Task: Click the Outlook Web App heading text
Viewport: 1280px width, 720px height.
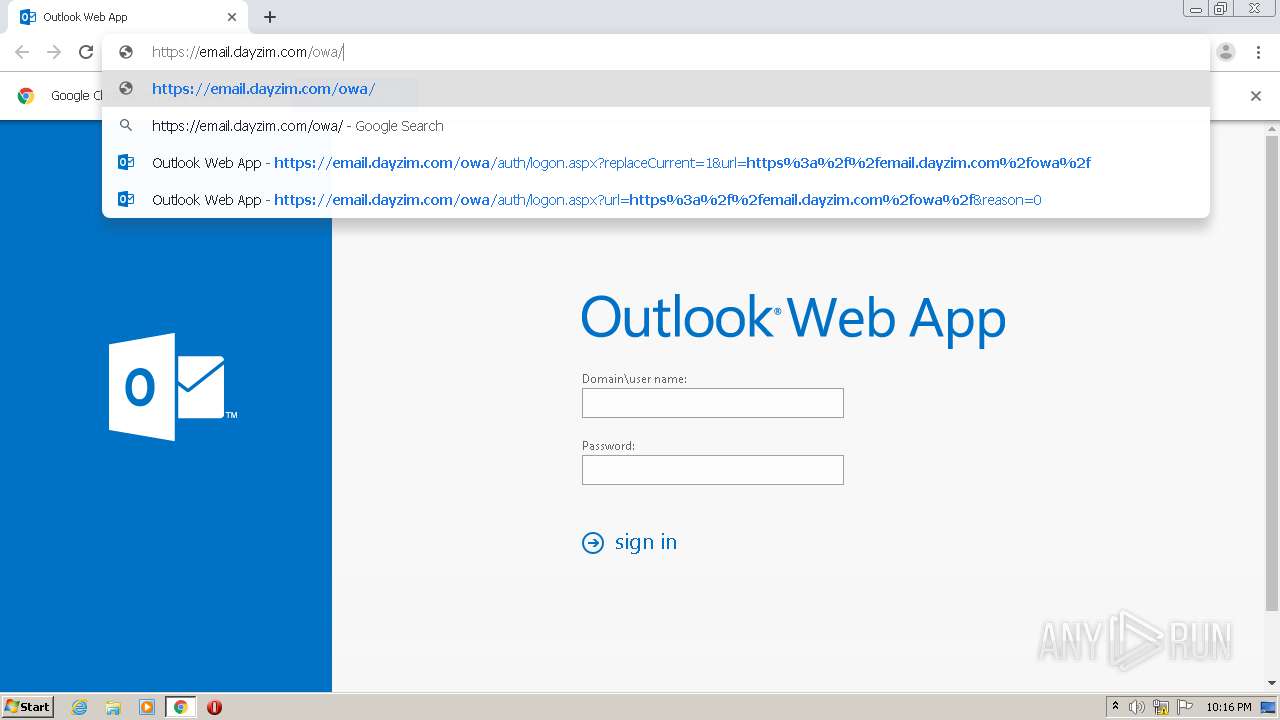Action: click(793, 320)
